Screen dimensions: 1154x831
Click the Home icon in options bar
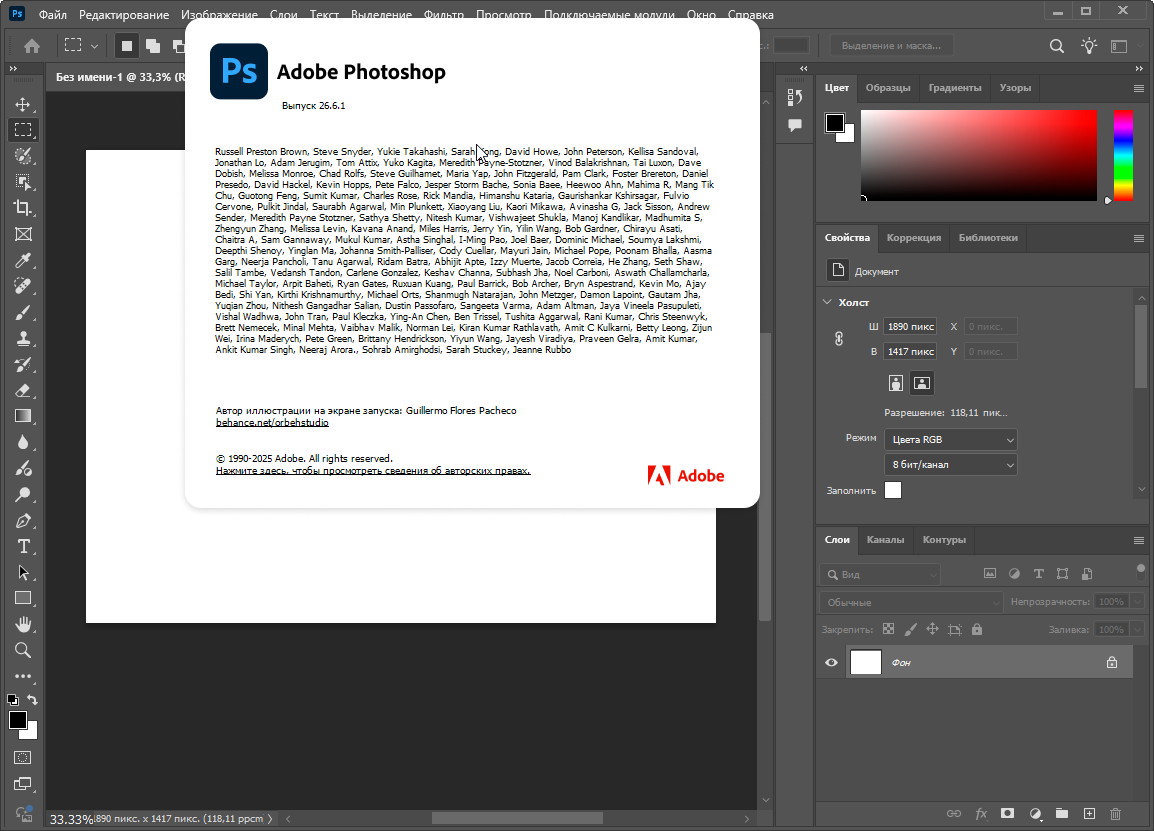coord(32,46)
